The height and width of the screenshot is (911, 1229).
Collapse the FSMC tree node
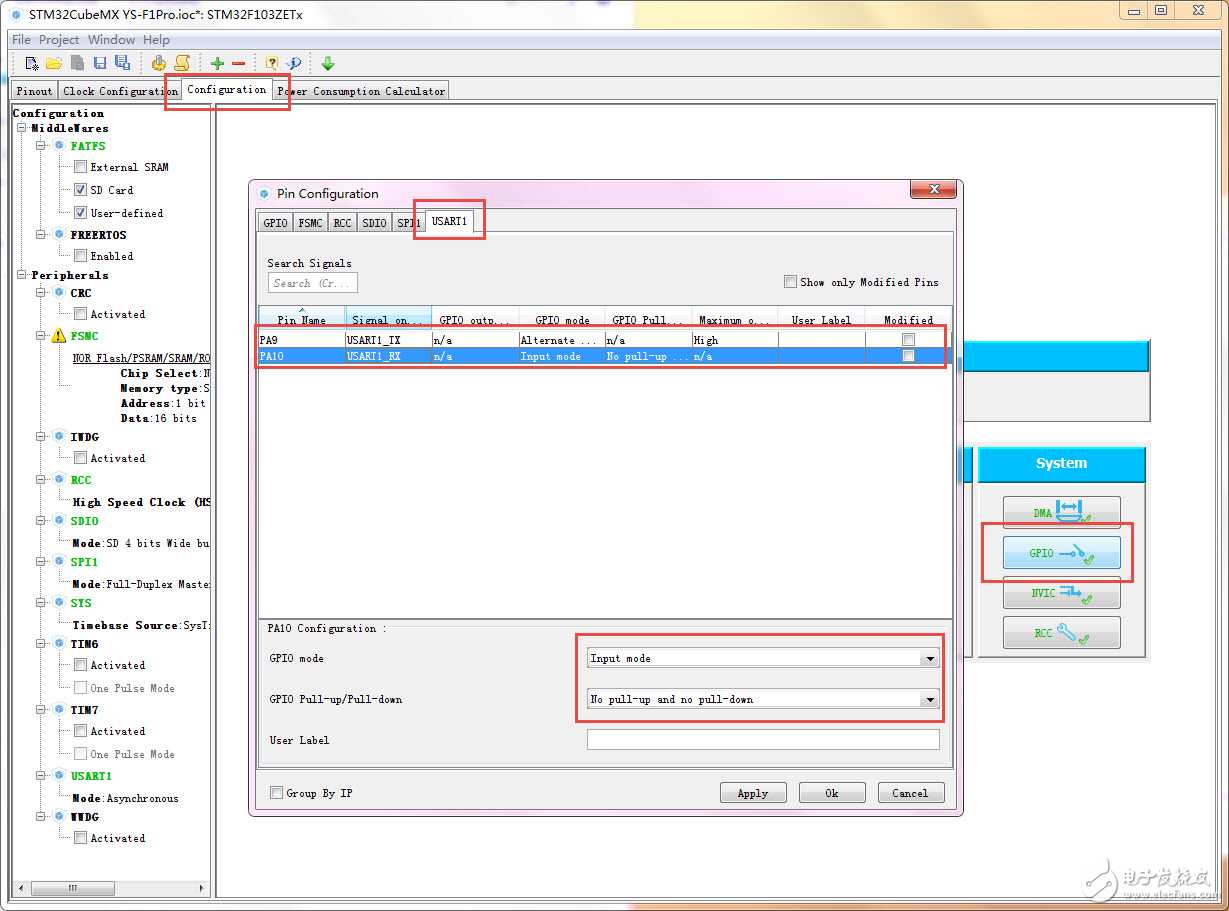pos(42,336)
